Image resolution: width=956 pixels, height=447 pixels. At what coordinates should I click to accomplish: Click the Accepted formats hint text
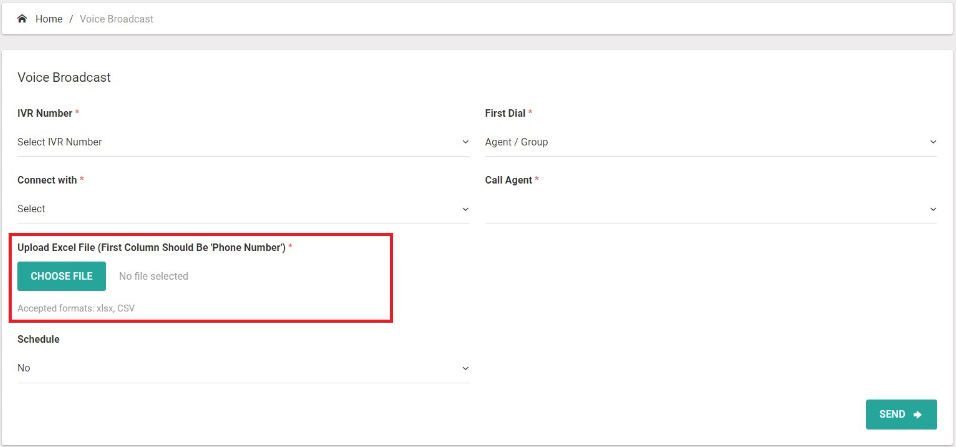tap(76, 308)
